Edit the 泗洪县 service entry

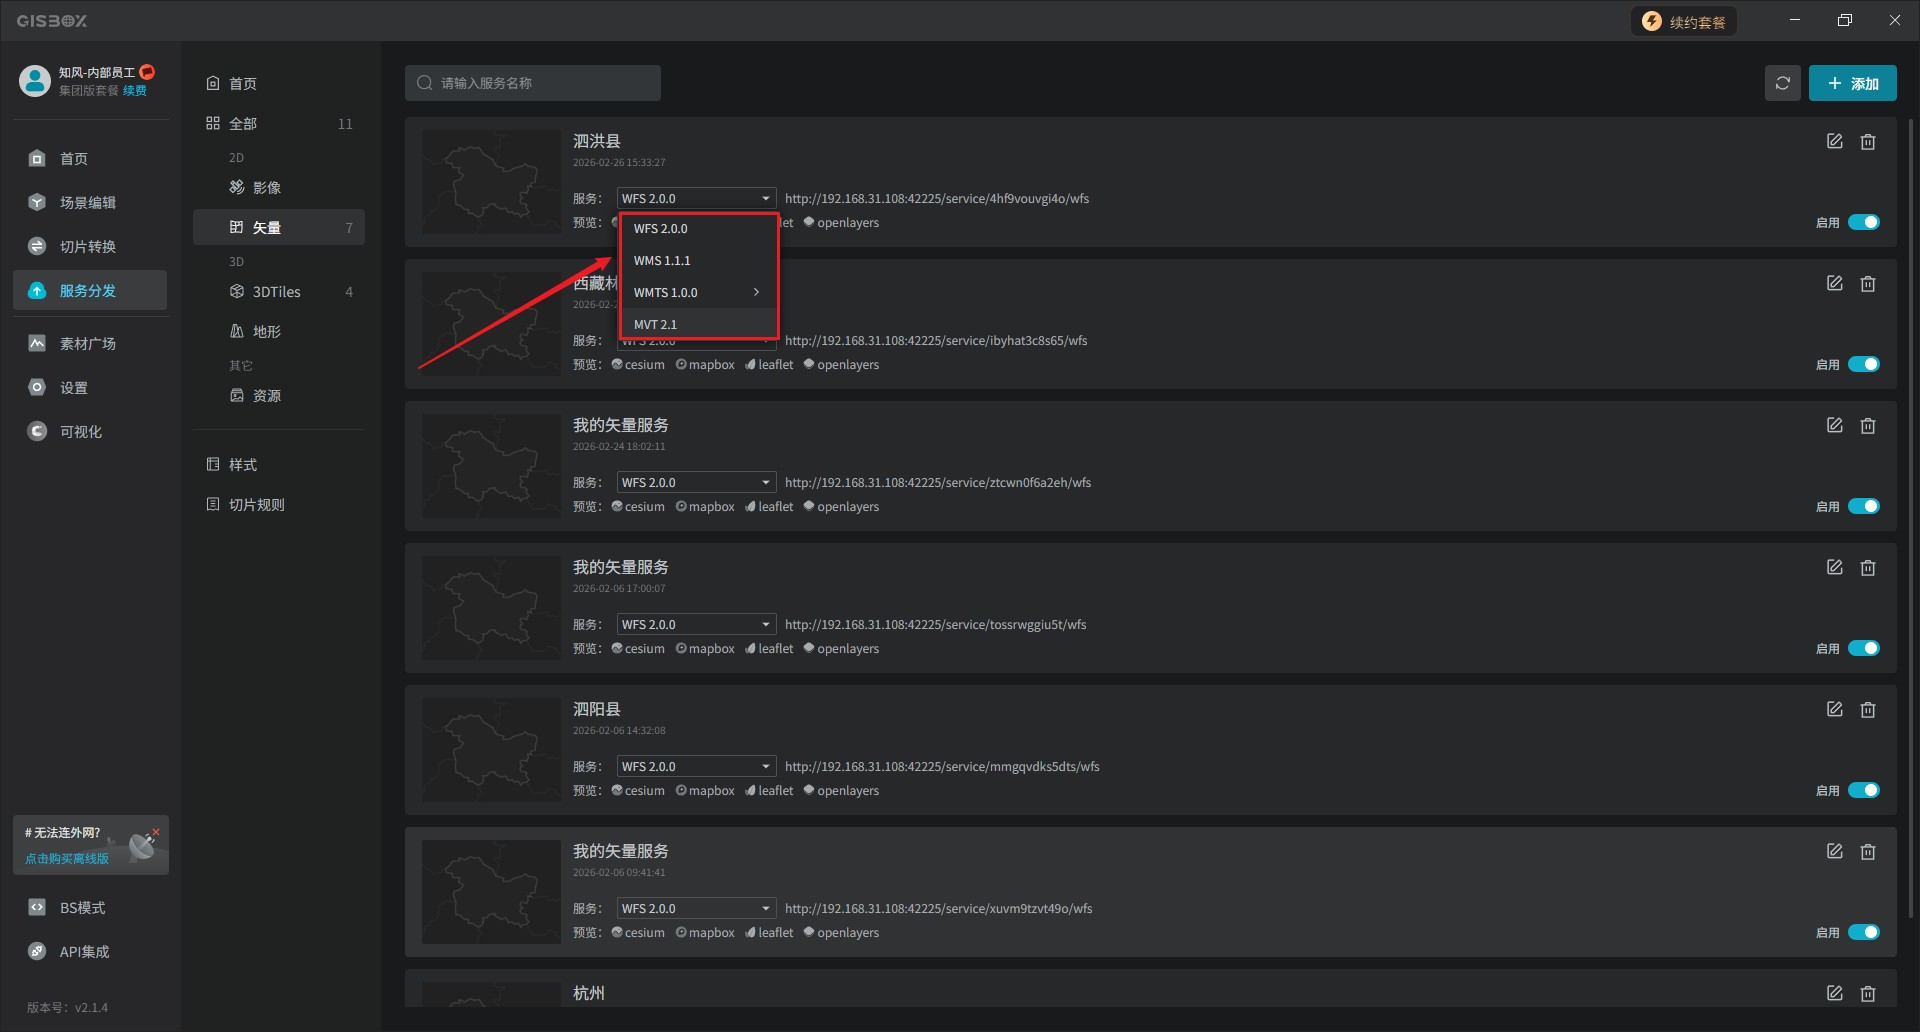tap(1834, 142)
